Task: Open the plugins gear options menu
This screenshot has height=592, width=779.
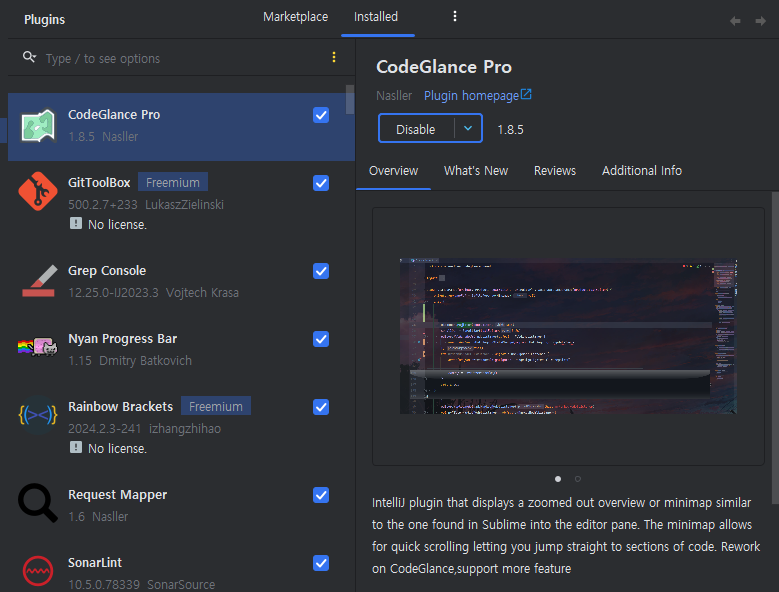Action: 455,16
